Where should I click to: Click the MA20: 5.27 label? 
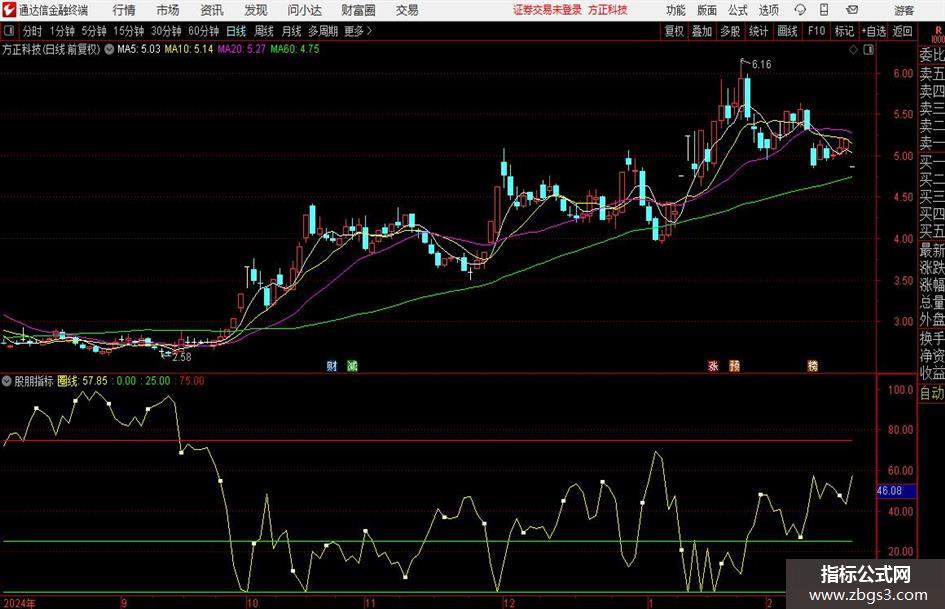(242, 49)
